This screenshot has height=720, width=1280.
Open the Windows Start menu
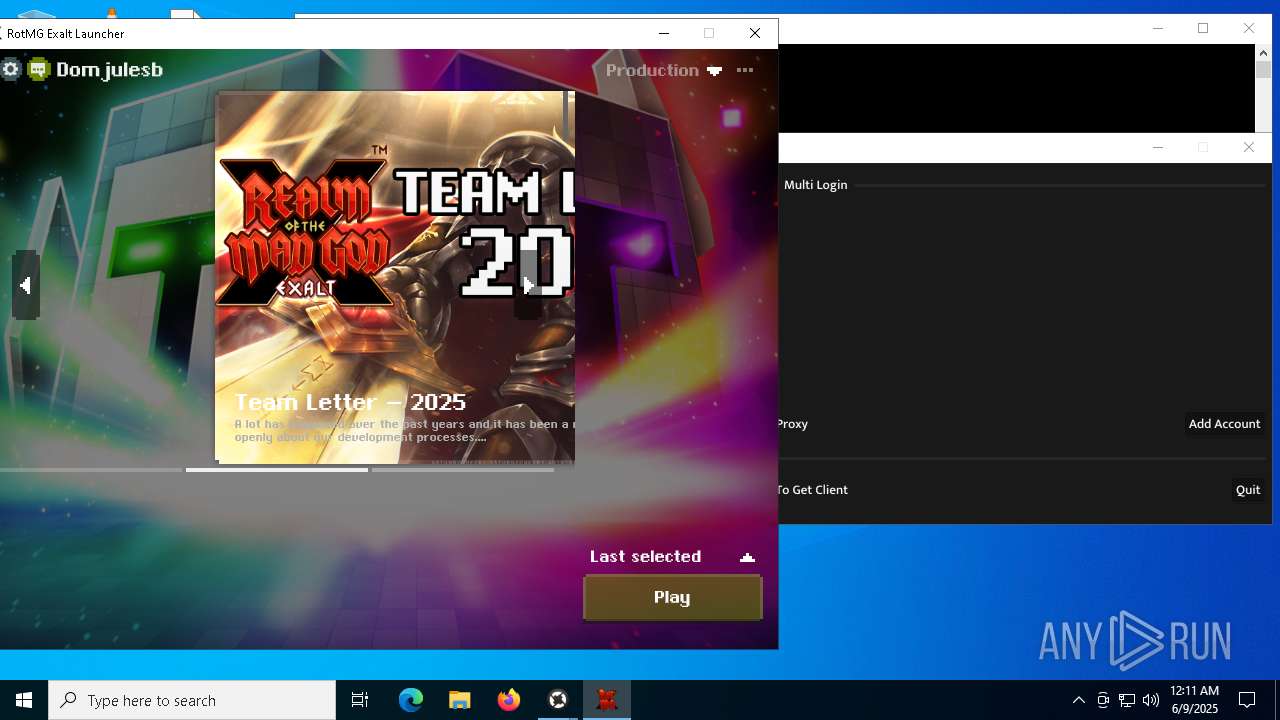click(x=24, y=700)
